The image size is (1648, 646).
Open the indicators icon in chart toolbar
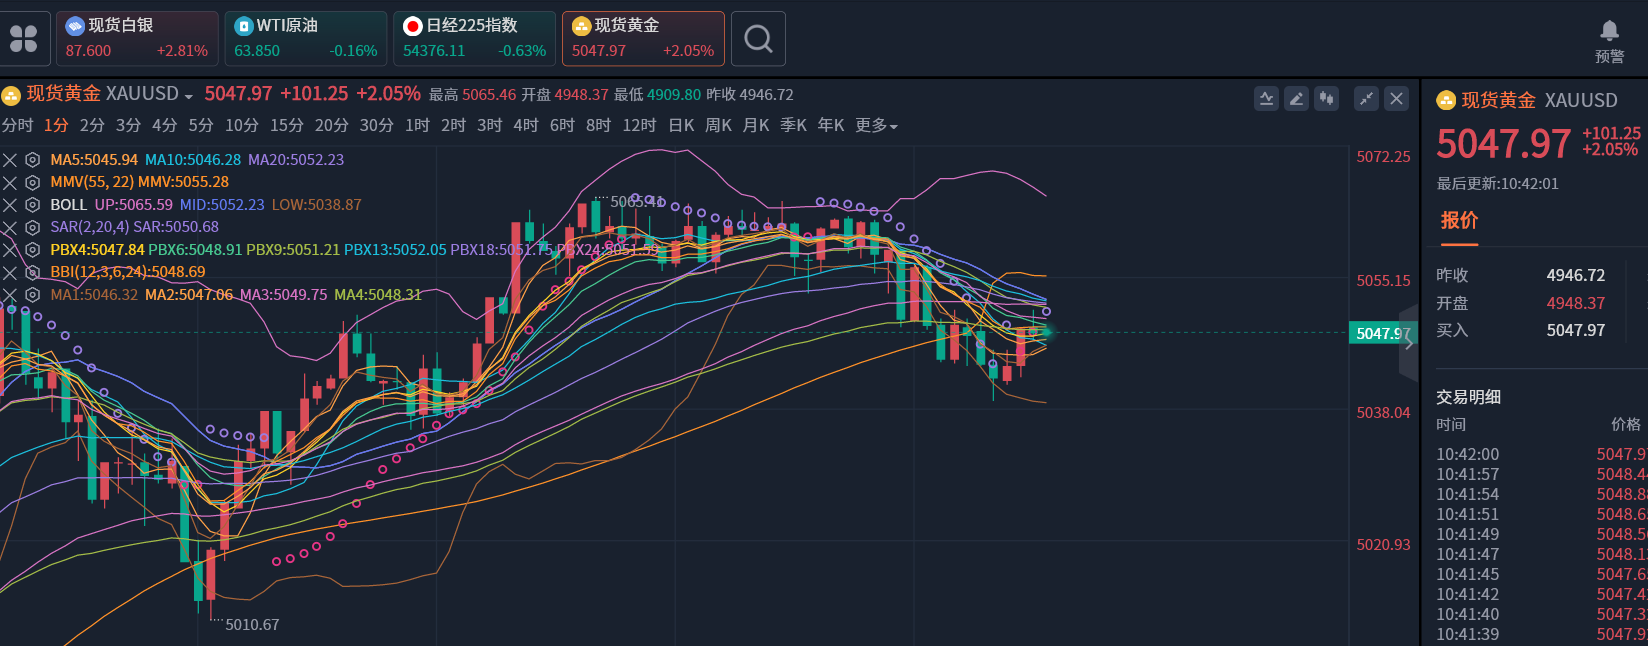click(x=1266, y=98)
